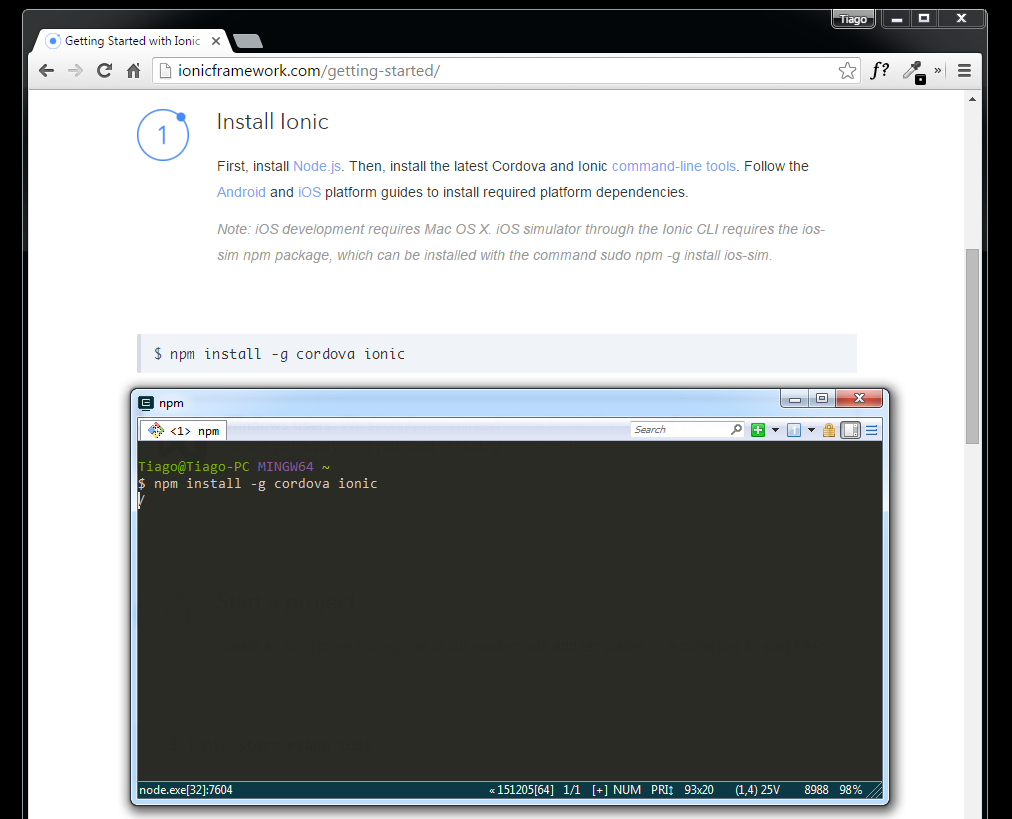Viewport: 1012px width, 819px height.
Task: Reload the Ionic getting-started page
Action: (x=105, y=70)
